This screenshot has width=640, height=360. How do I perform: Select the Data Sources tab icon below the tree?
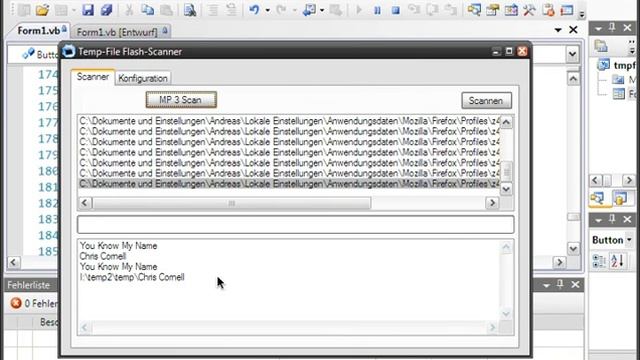[x=620, y=199]
